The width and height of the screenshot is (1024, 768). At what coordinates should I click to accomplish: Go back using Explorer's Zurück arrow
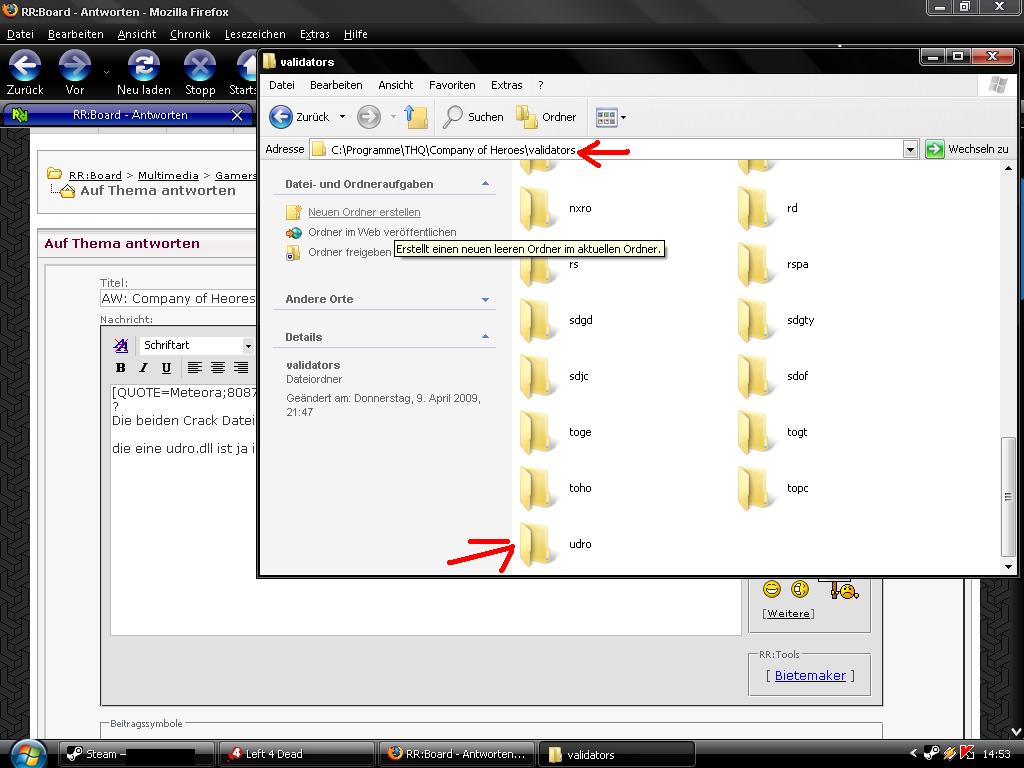click(x=281, y=117)
